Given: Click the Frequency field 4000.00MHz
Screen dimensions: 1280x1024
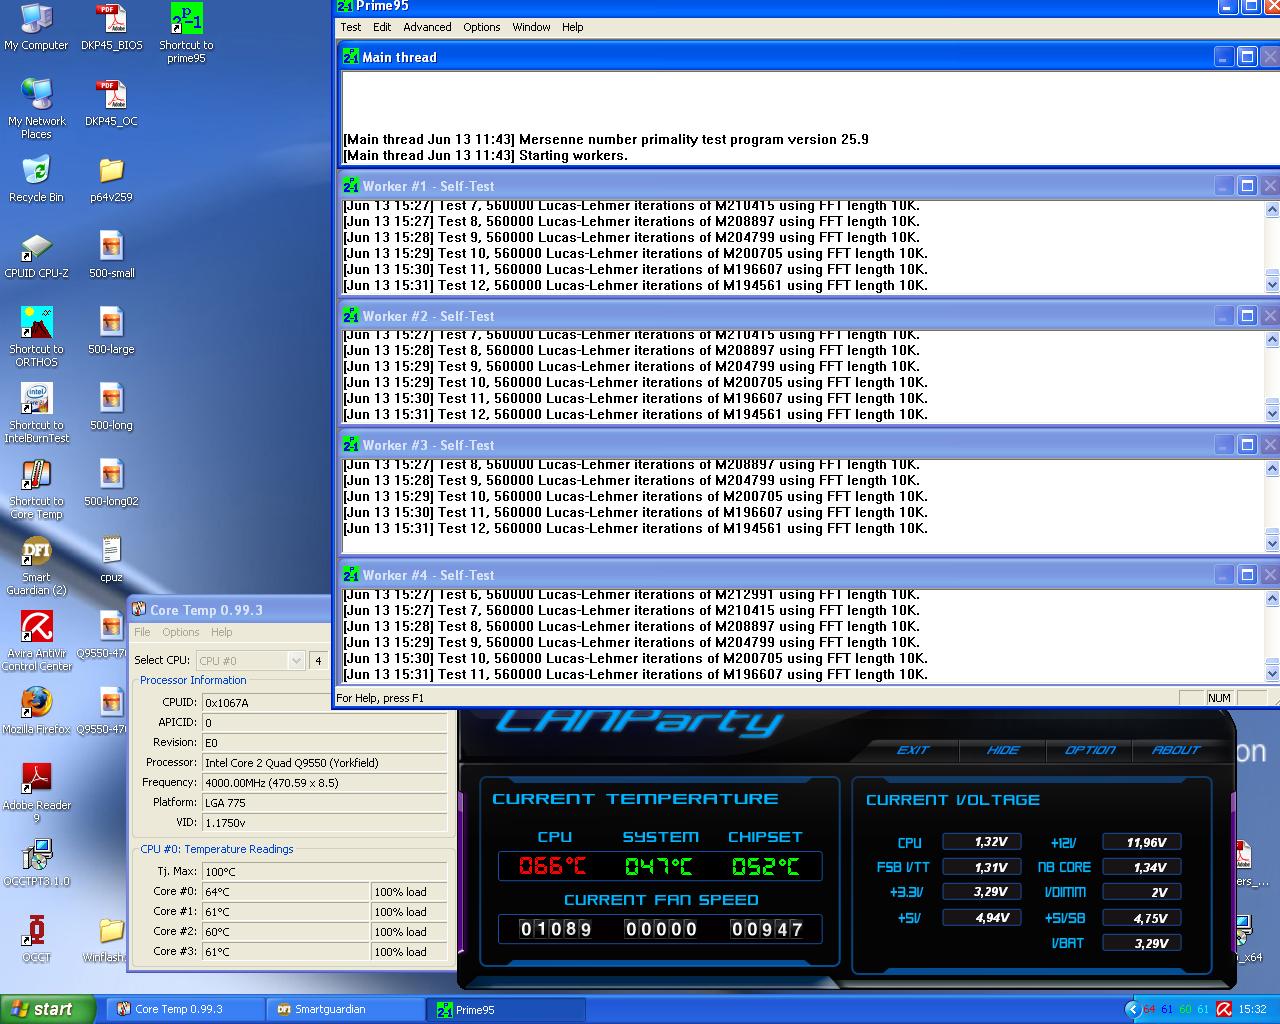Looking at the screenshot, I should click(324, 782).
